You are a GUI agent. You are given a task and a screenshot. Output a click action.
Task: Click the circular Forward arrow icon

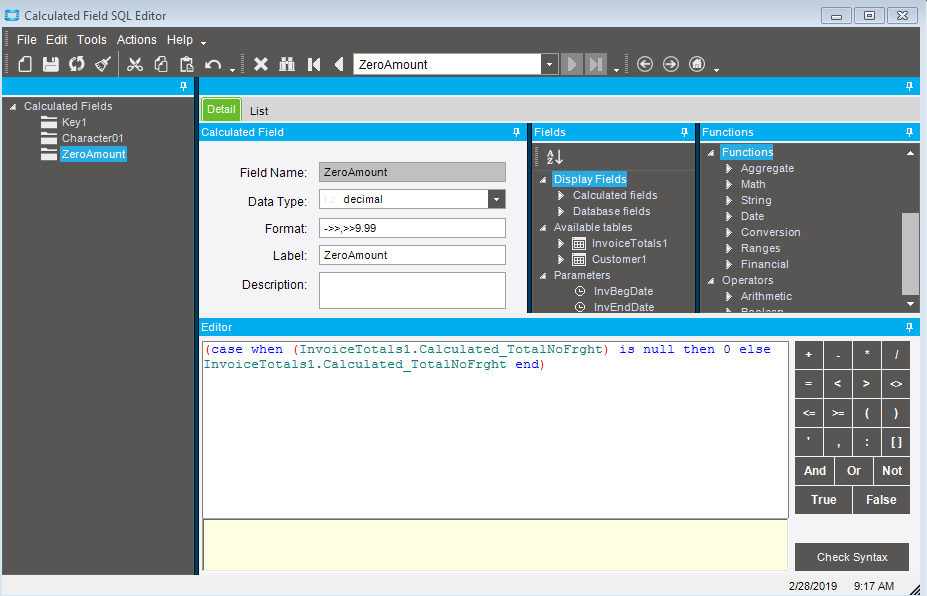click(670, 64)
